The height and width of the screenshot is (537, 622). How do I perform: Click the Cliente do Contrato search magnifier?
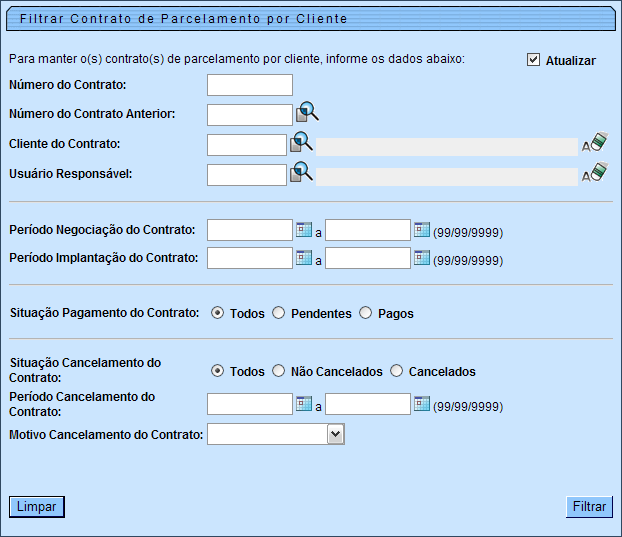coord(301,143)
